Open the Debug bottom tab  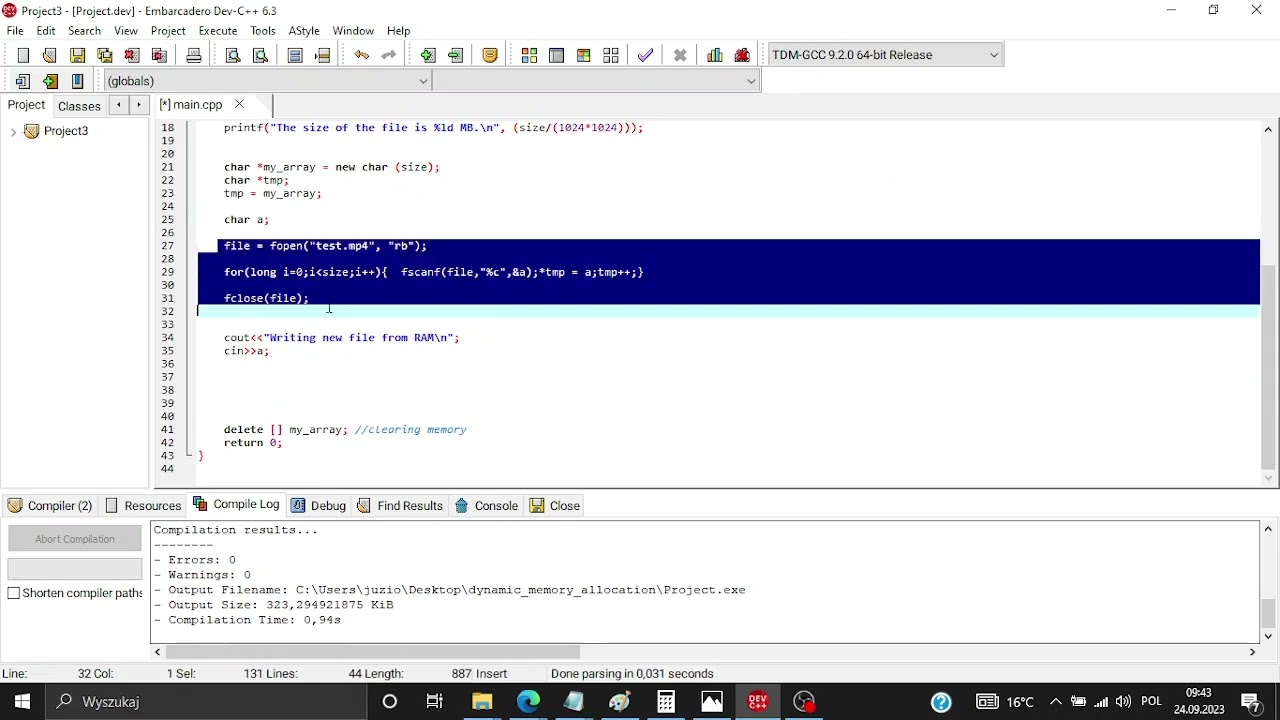(x=318, y=506)
